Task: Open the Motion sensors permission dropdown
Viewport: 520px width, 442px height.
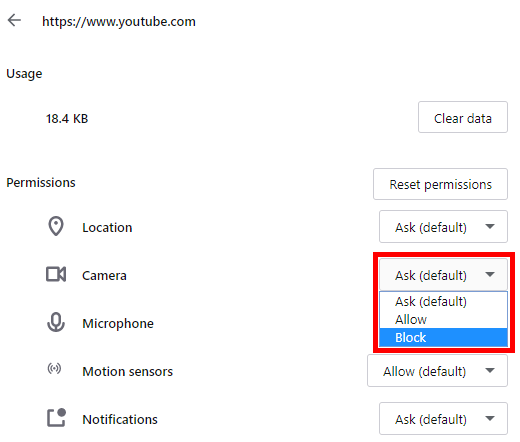Action: coord(437,371)
